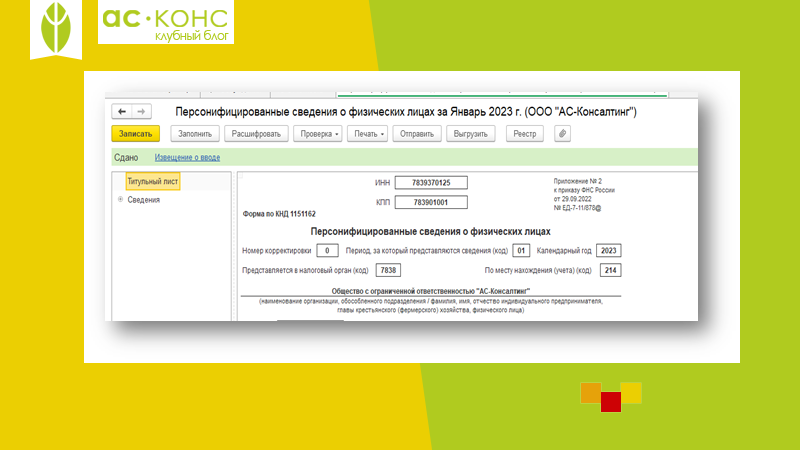Viewport: 800px width, 450px height.
Task: Click the Форма по КНД 1151162 text
Action: 279,214
